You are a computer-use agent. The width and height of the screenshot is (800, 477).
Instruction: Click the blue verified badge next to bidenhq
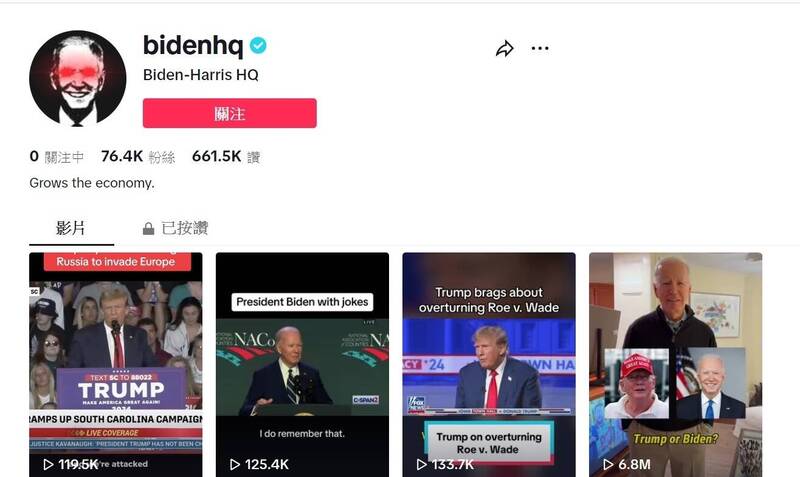pos(258,45)
